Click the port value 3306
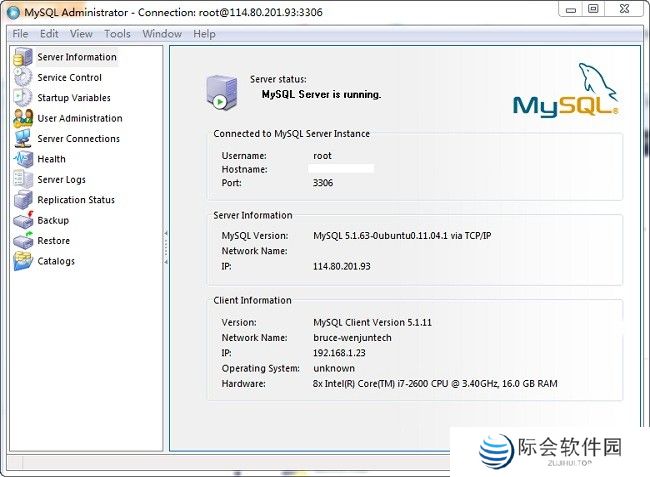Image resolution: width=650 pixels, height=477 pixels. point(323,183)
